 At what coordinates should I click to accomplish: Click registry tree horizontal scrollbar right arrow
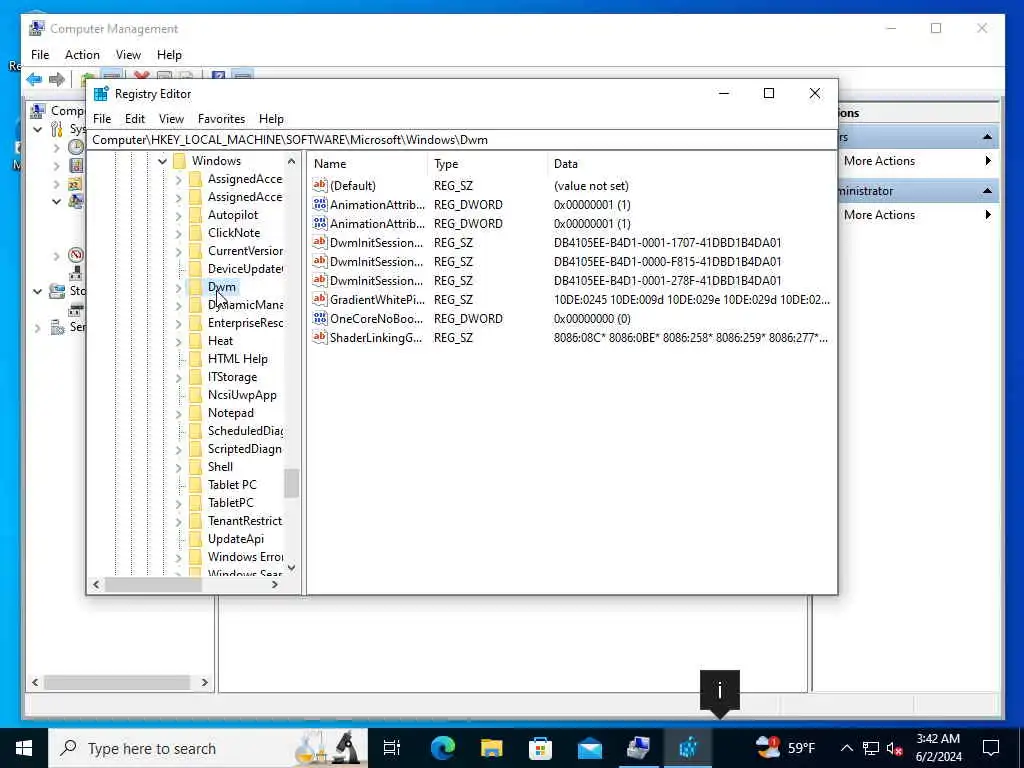tap(275, 584)
